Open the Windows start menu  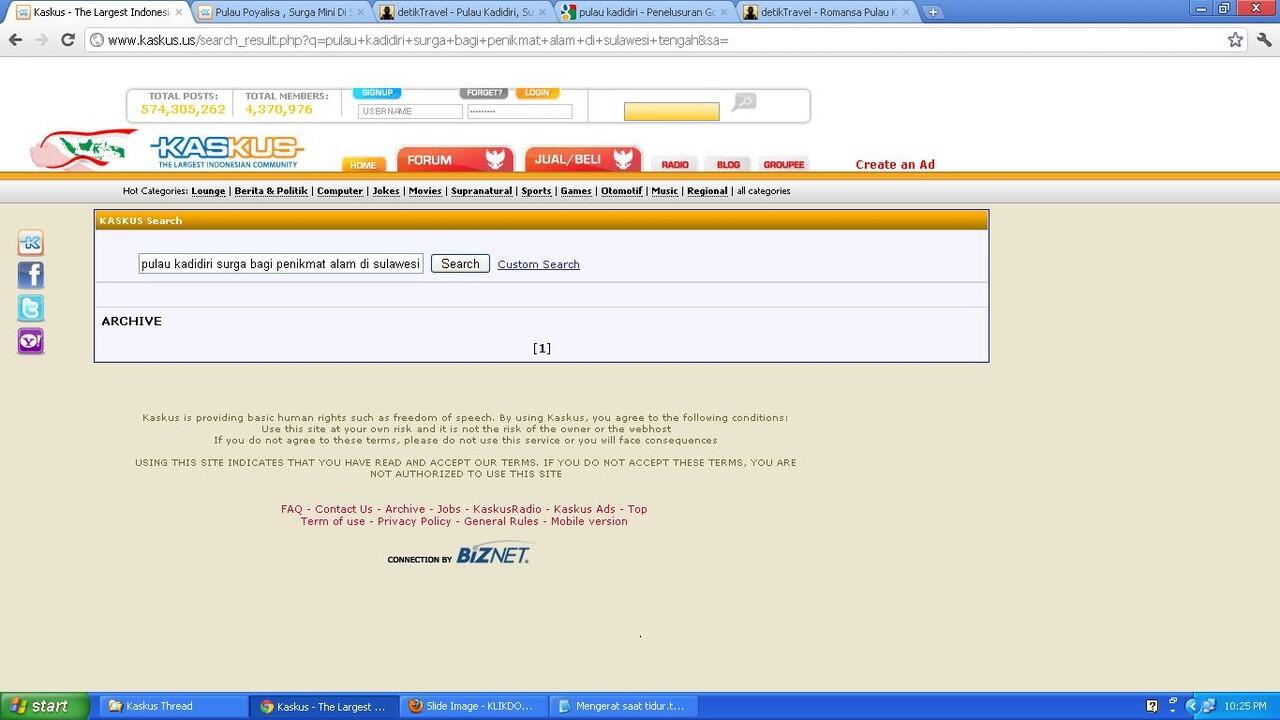(46, 706)
